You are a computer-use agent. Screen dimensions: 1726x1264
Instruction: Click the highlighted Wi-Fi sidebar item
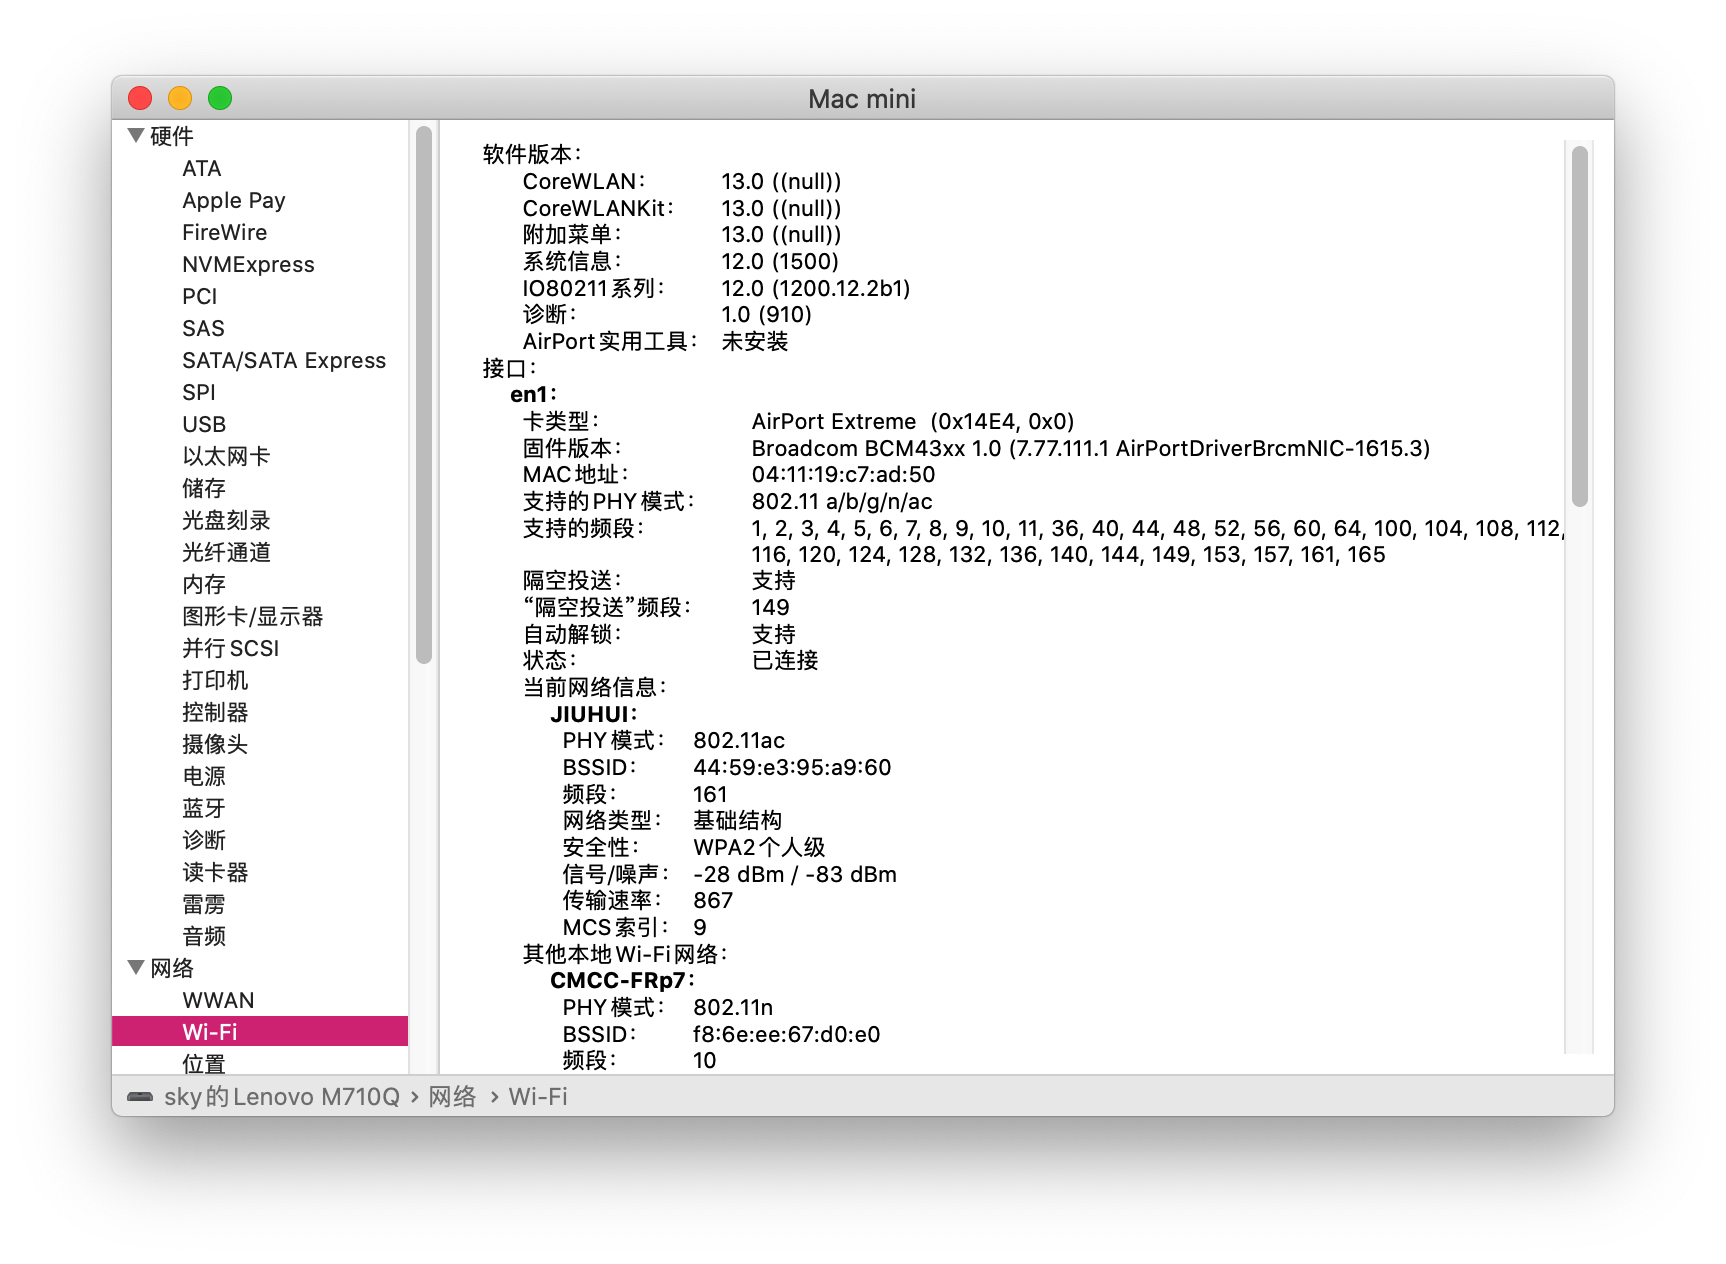click(210, 1032)
